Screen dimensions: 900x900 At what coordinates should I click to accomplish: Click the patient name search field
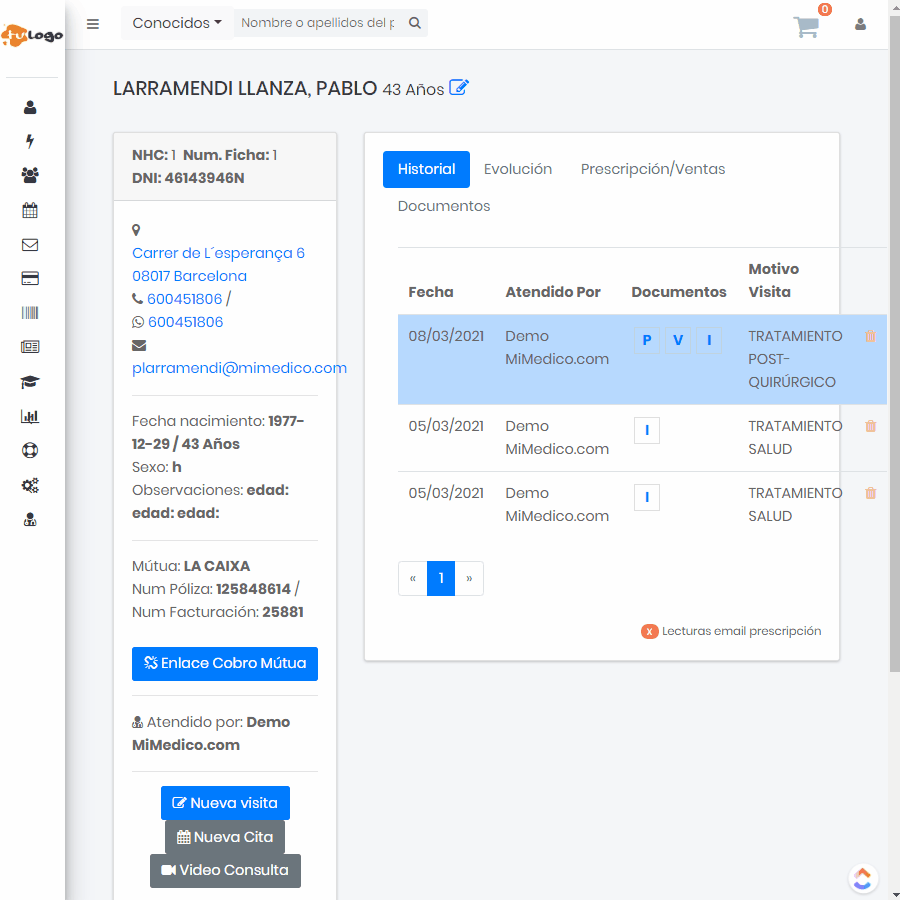click(318, 23)
